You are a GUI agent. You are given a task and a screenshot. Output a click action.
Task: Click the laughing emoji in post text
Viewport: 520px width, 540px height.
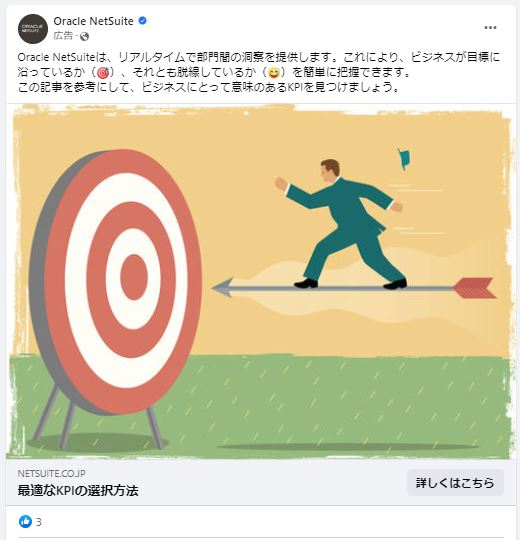pyautogui.click(x=274, y=72)
